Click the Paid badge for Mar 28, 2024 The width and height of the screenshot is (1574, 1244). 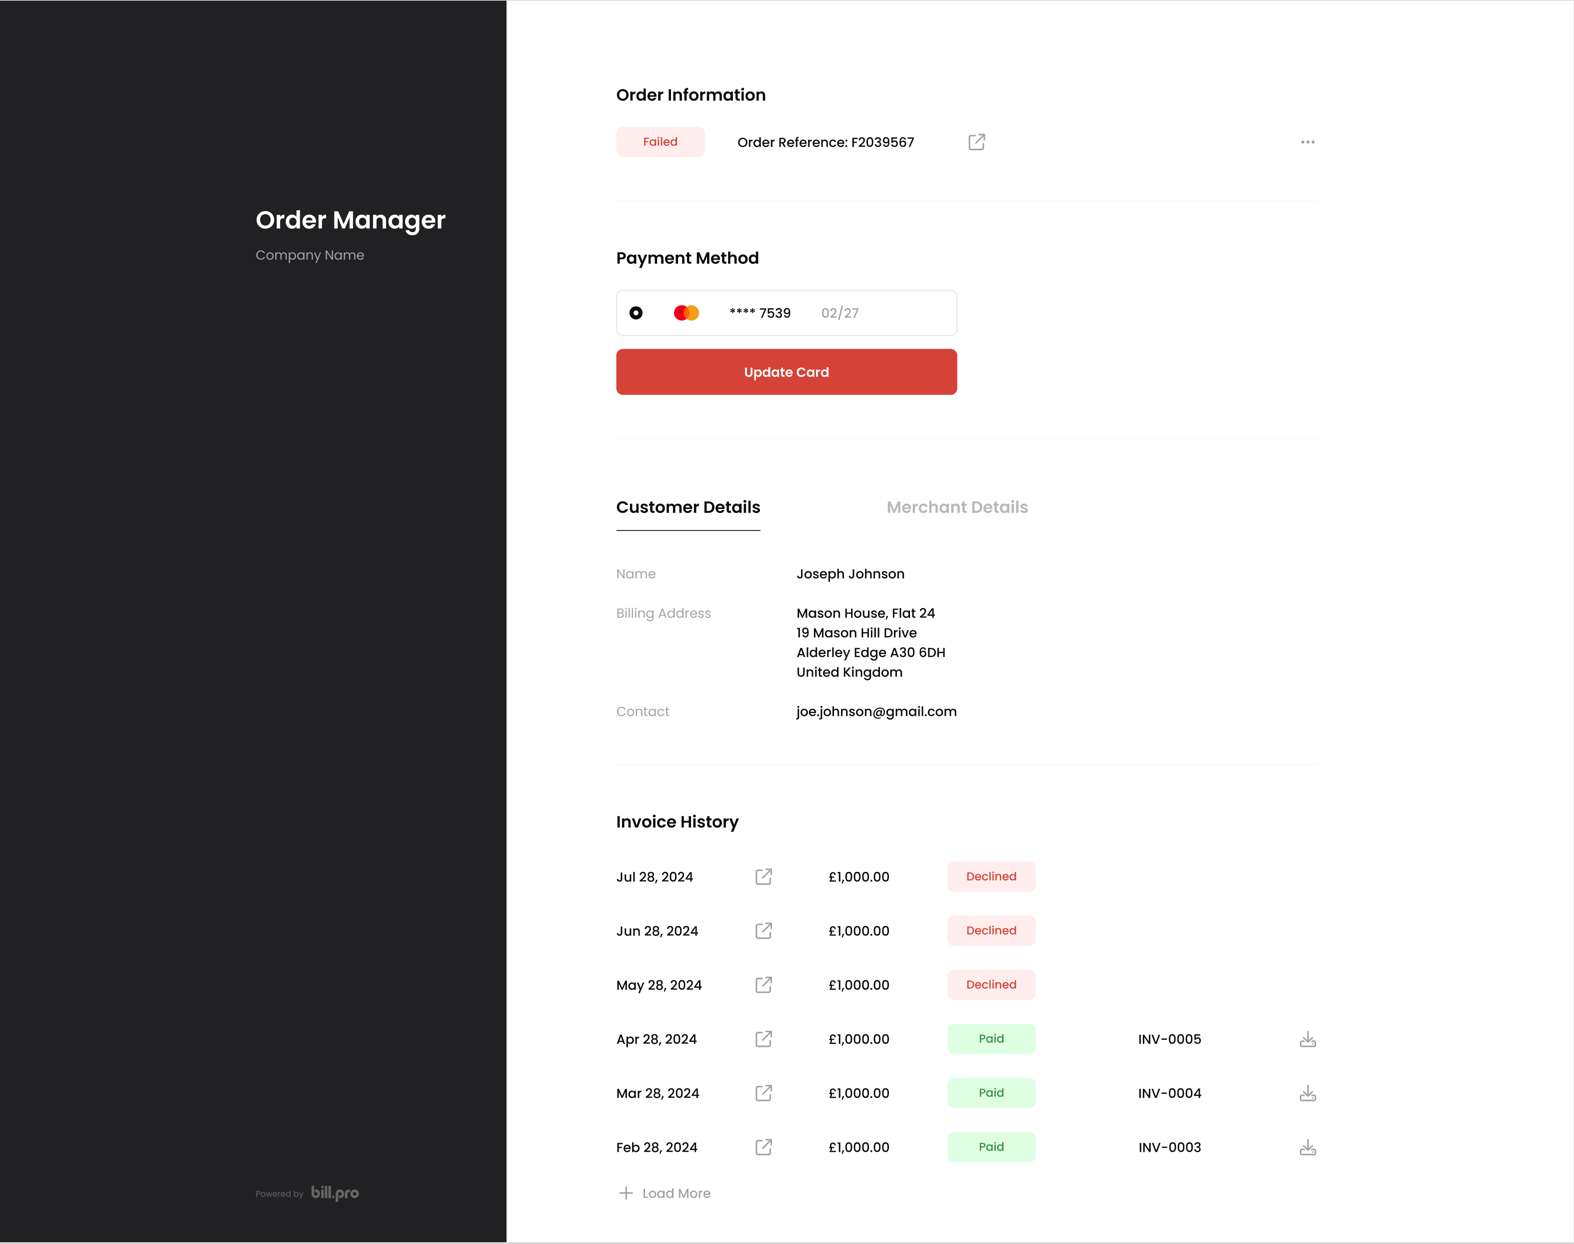tap(991, 1093)
